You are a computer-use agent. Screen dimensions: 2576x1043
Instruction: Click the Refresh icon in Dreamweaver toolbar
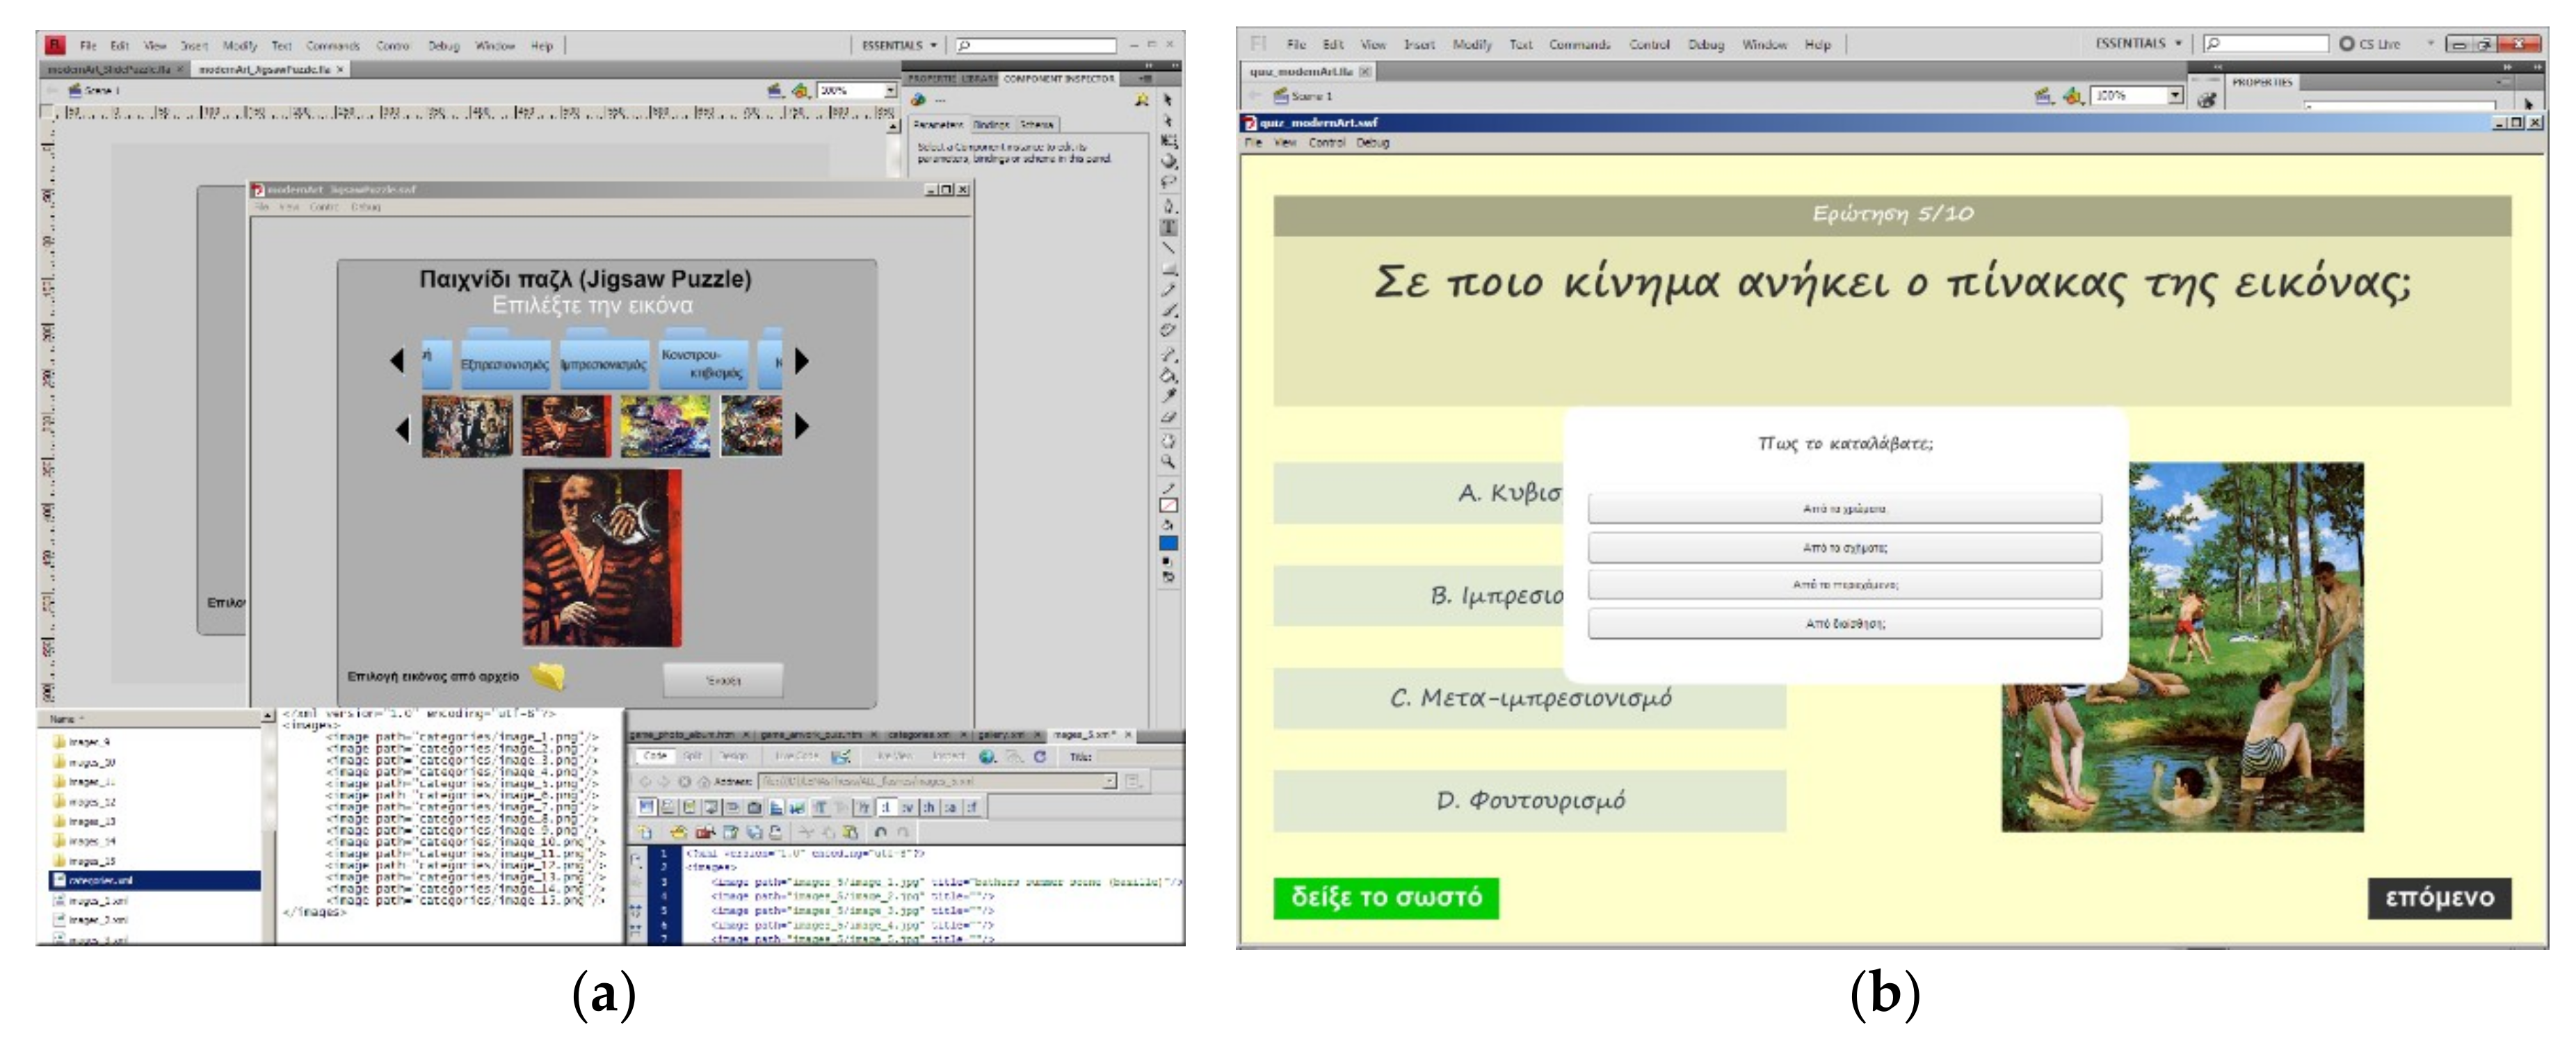1039,757
